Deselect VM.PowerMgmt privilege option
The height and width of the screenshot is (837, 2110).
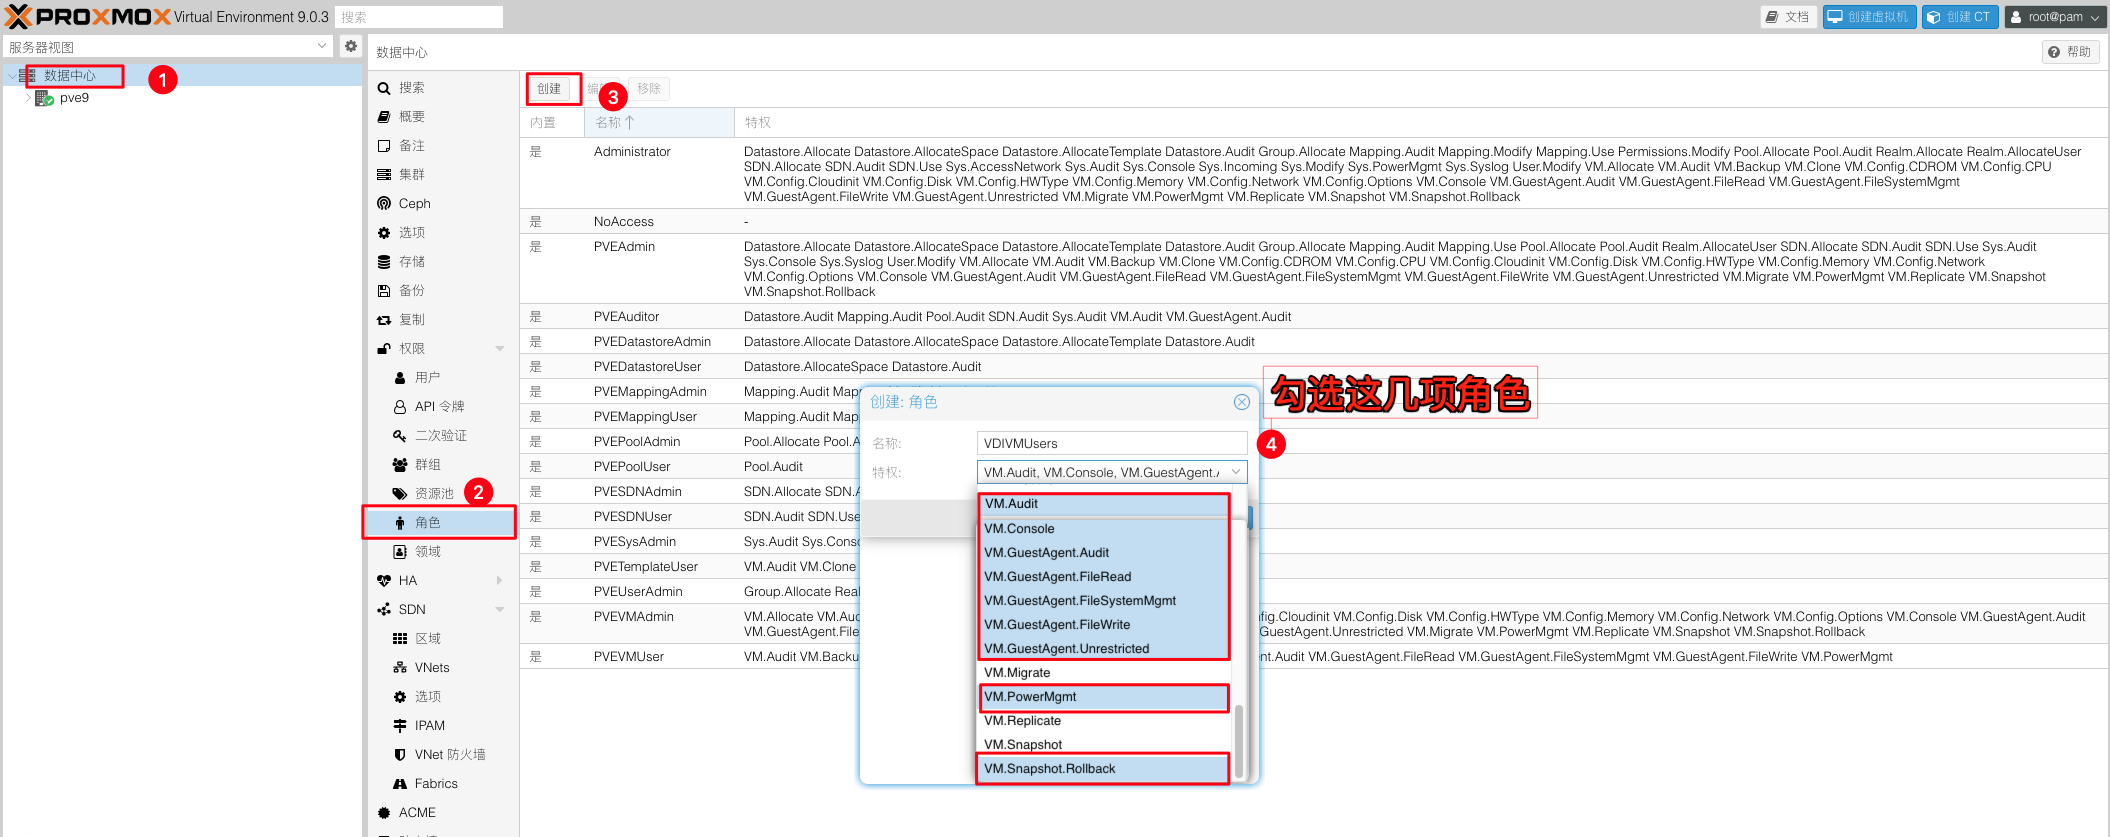click(x=1030, y=697)
